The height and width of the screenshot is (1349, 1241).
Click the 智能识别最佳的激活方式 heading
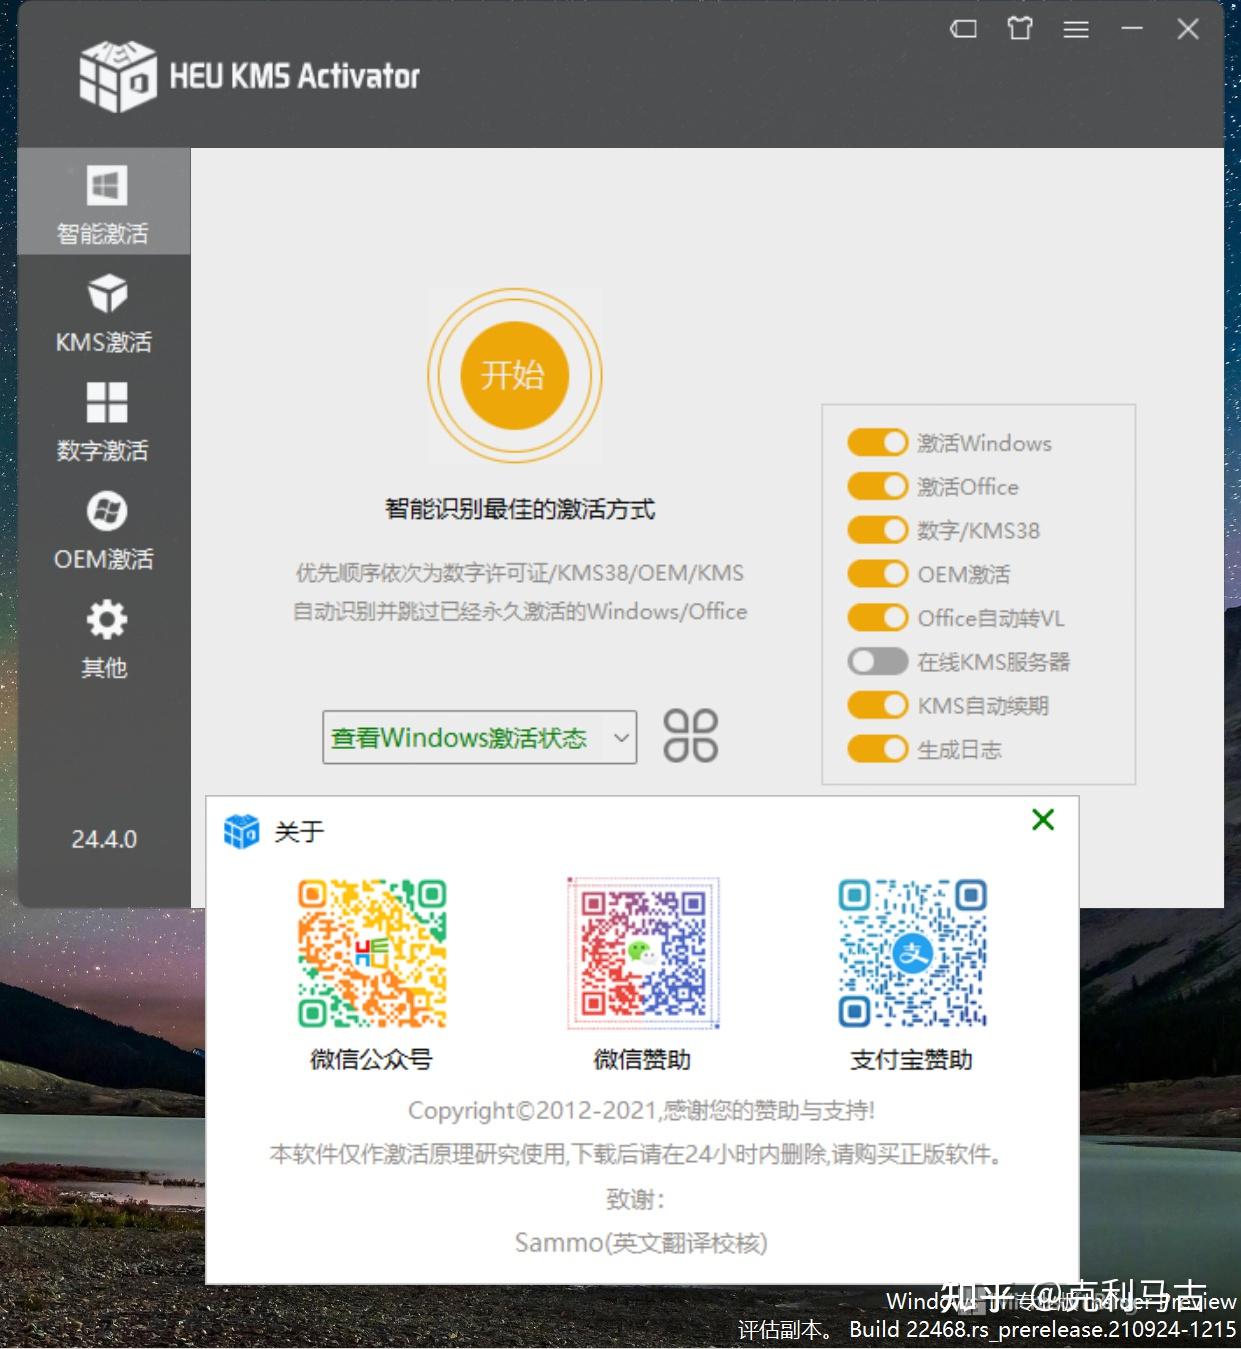tap(520, 509)
